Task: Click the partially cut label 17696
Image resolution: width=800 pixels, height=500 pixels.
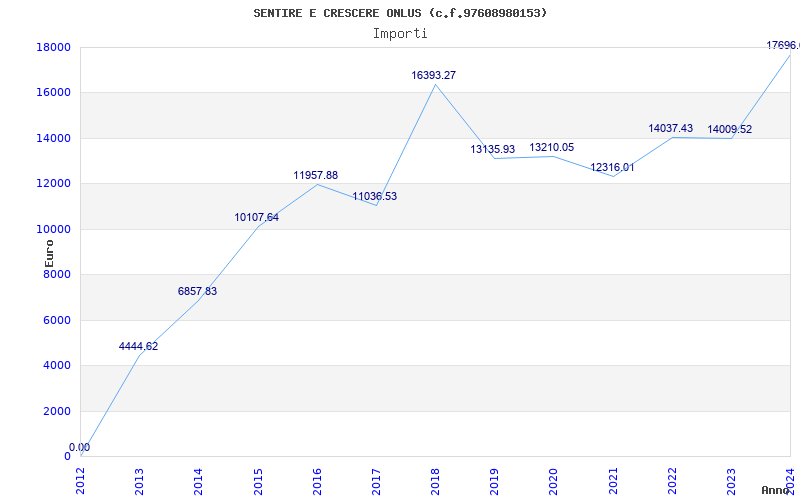Action: pos(783,45)
